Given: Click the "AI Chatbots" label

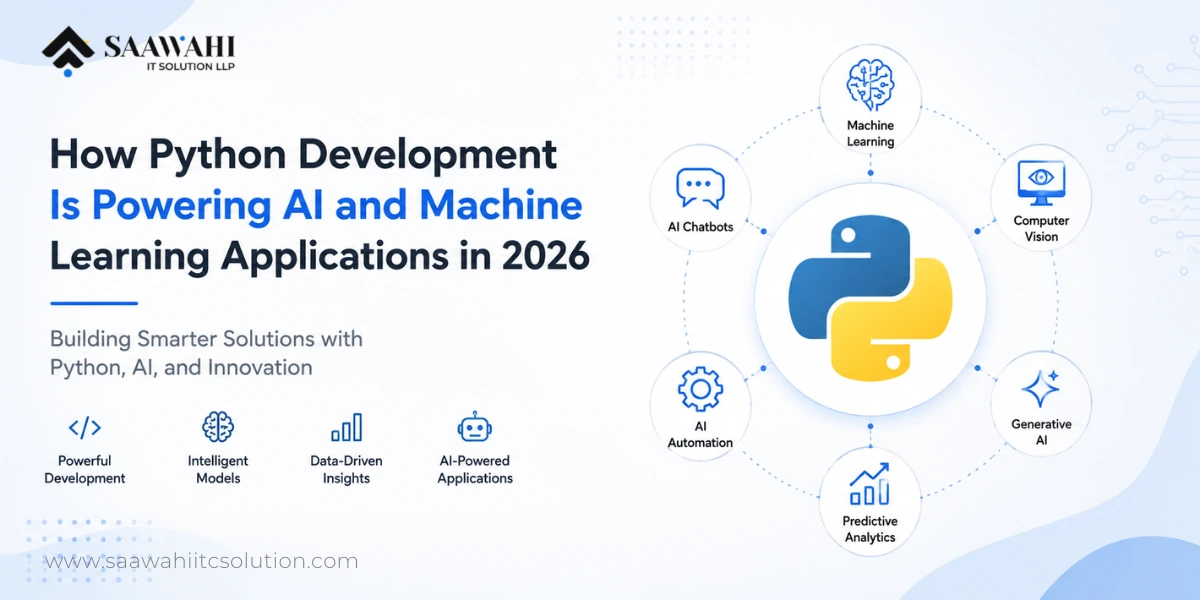Looking at the screenshot, I should 700,227.
